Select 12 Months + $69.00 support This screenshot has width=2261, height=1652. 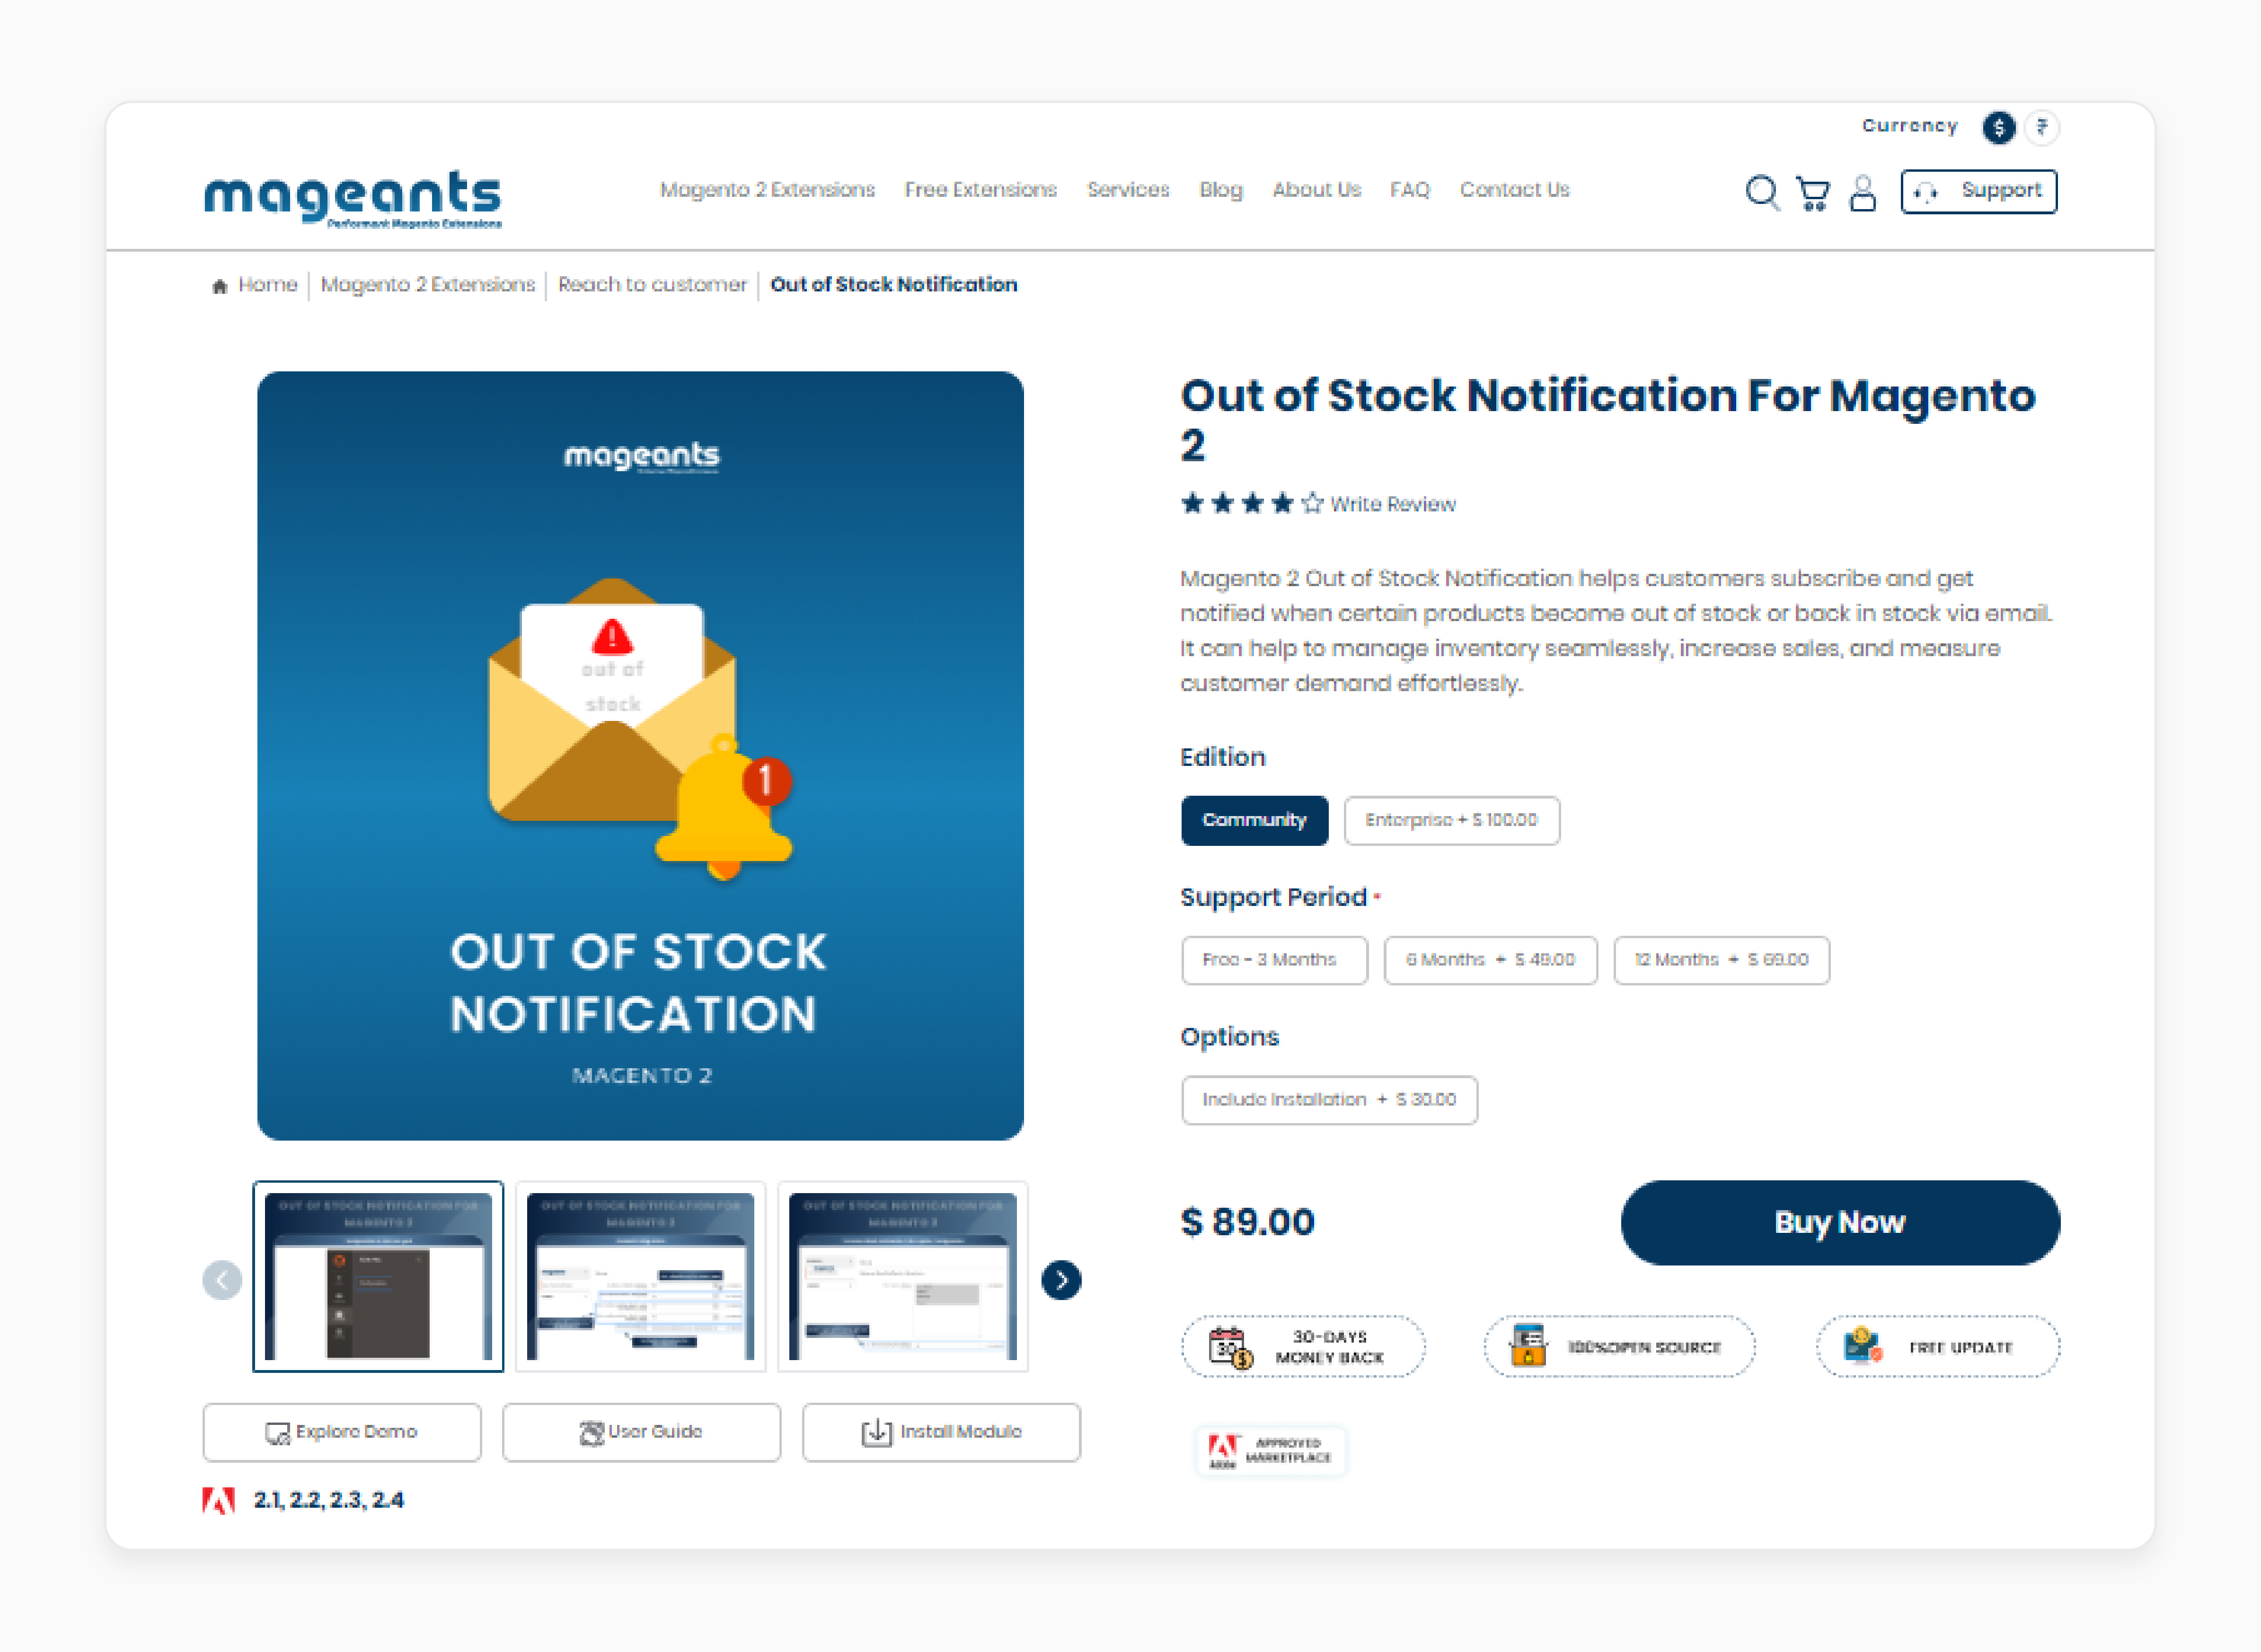[x=1721, y=960]
